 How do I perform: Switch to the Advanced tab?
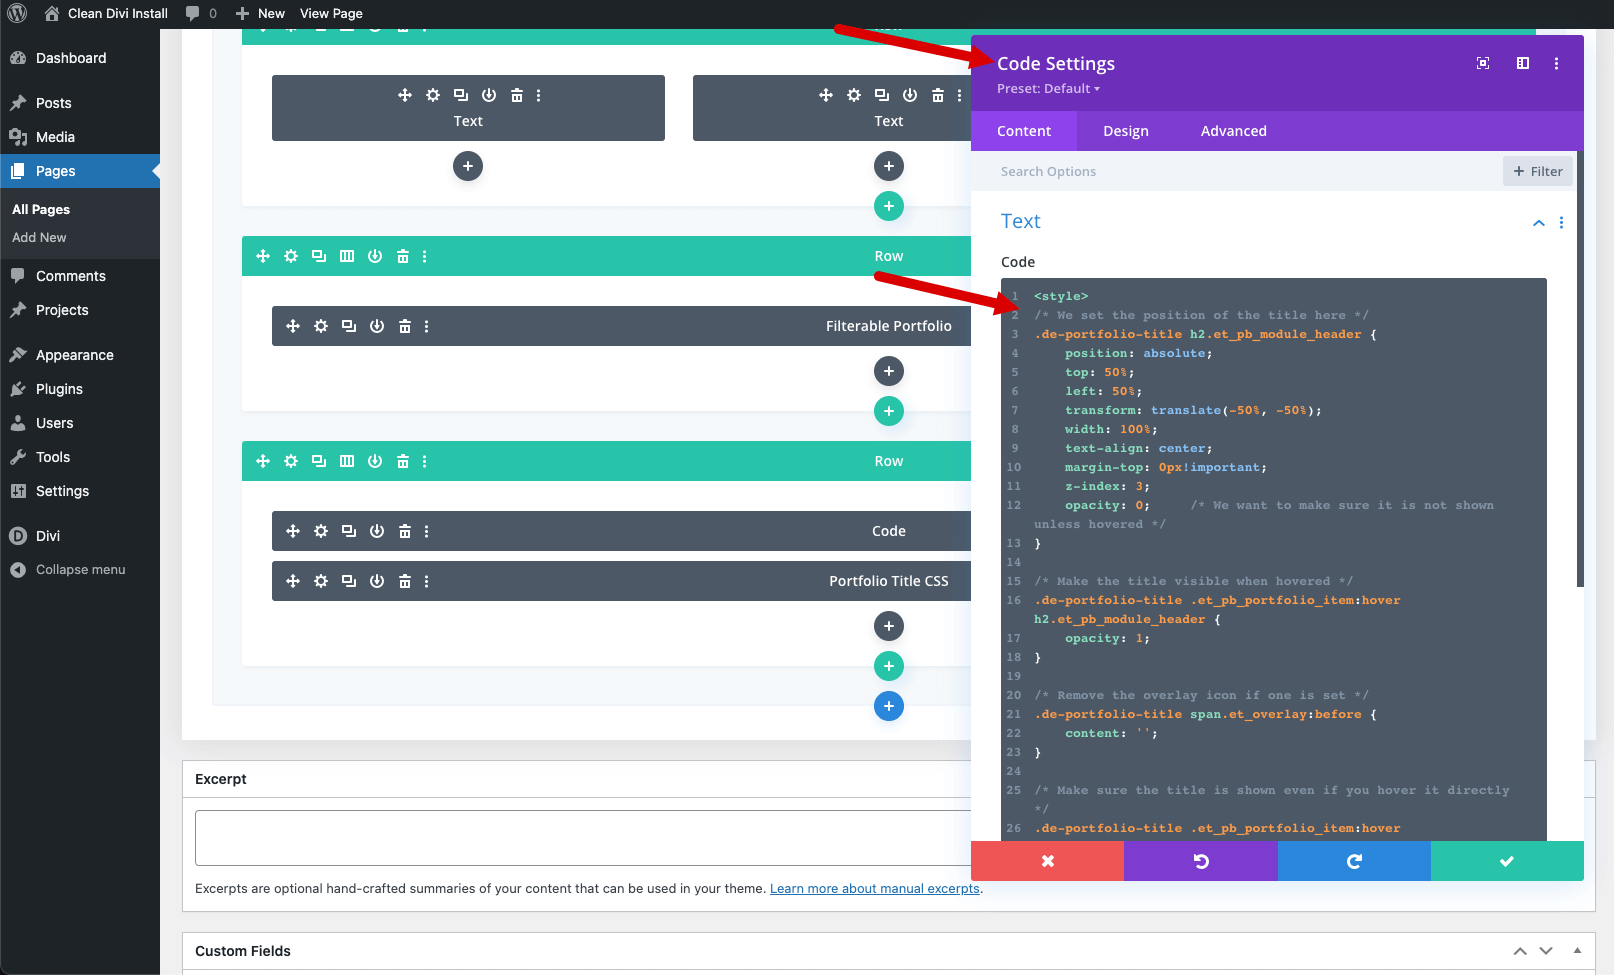(x=1234, y=131)
